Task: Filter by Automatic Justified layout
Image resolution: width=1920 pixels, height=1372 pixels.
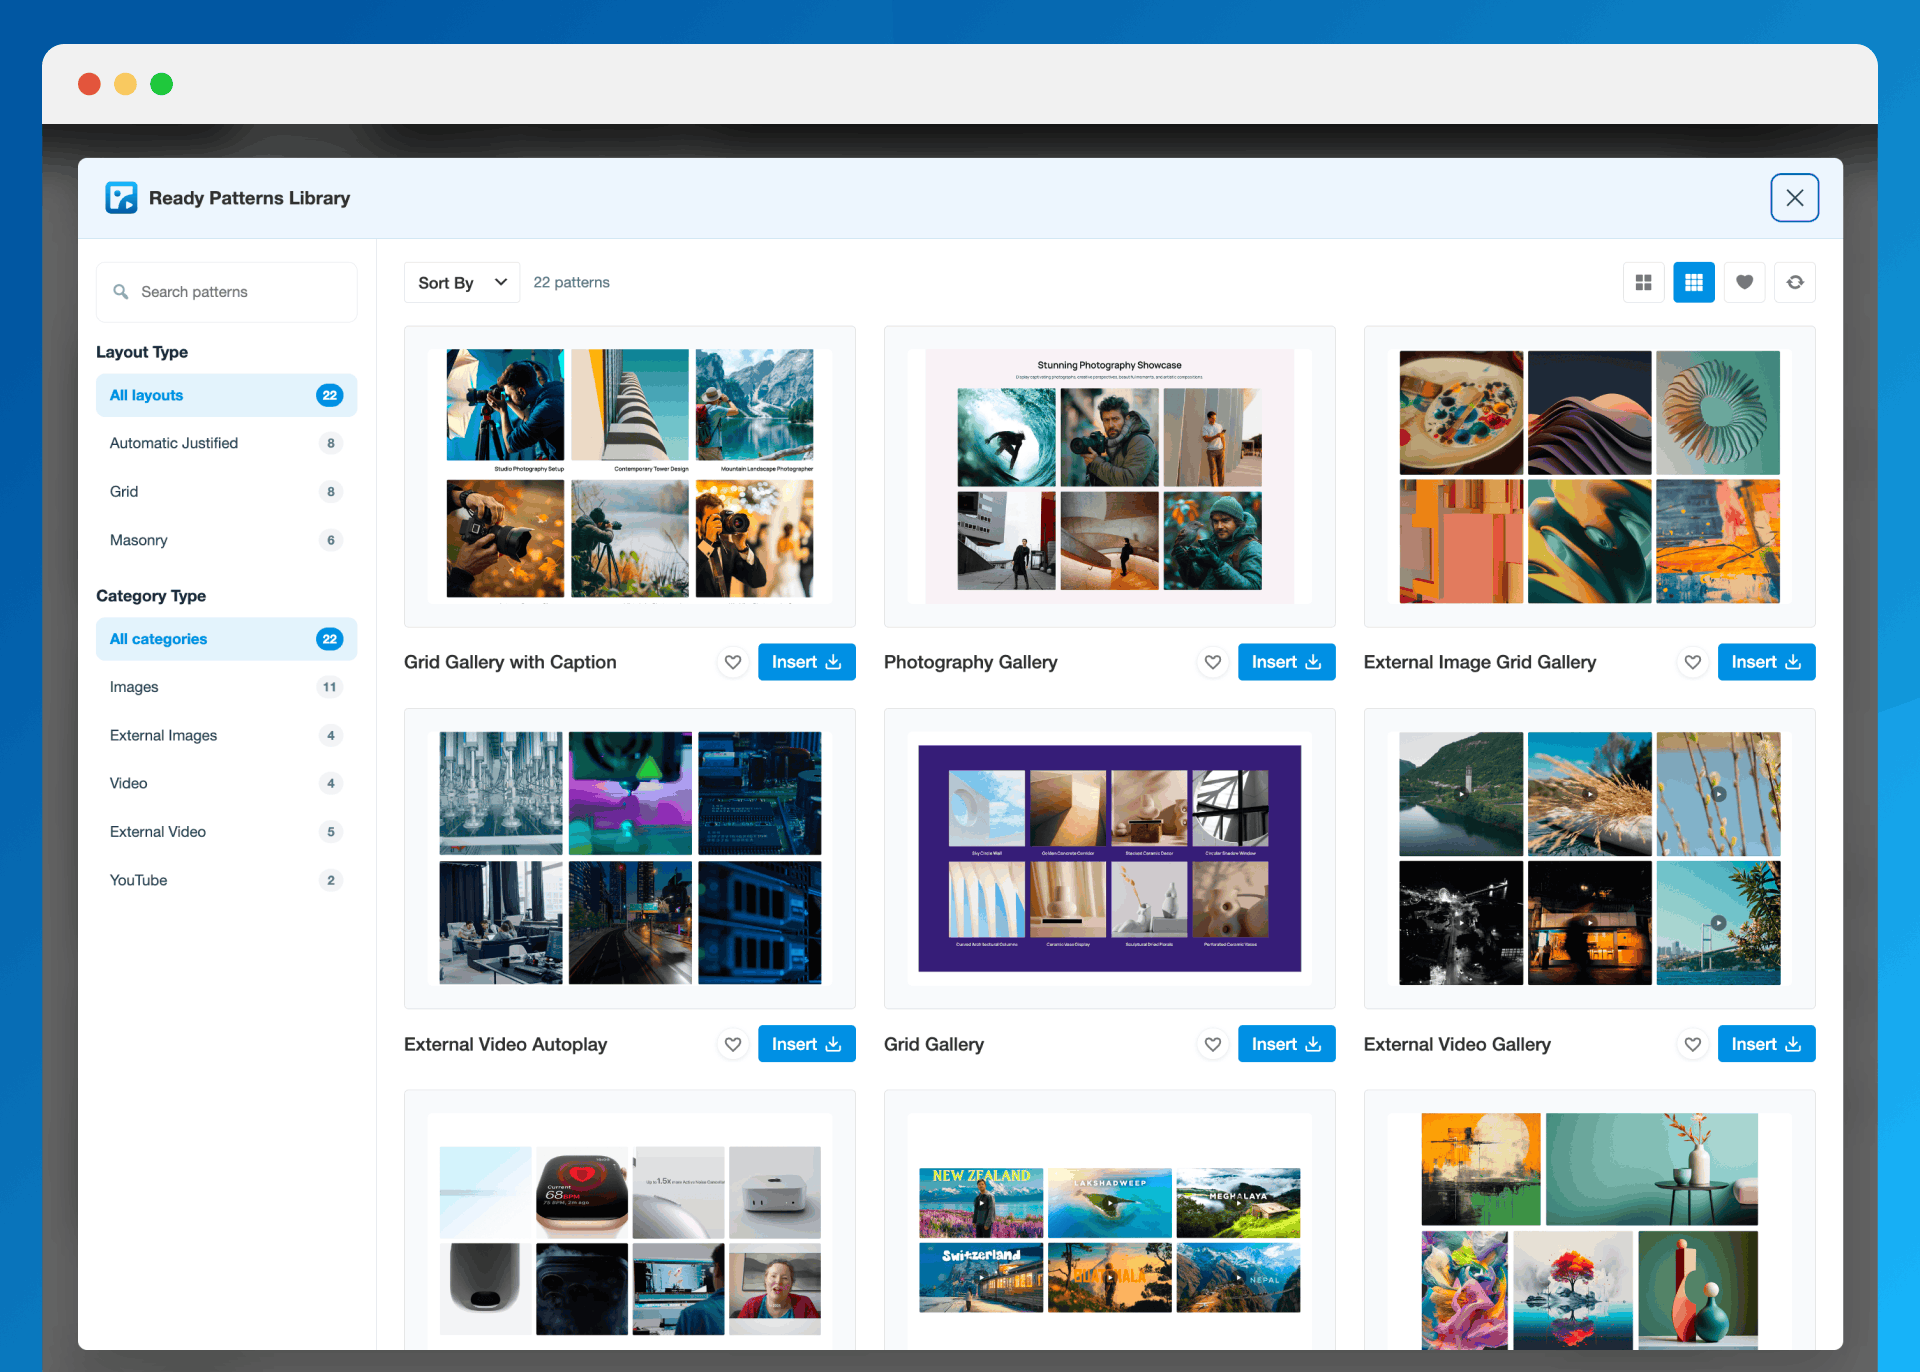Action: (x=226, y=443)
